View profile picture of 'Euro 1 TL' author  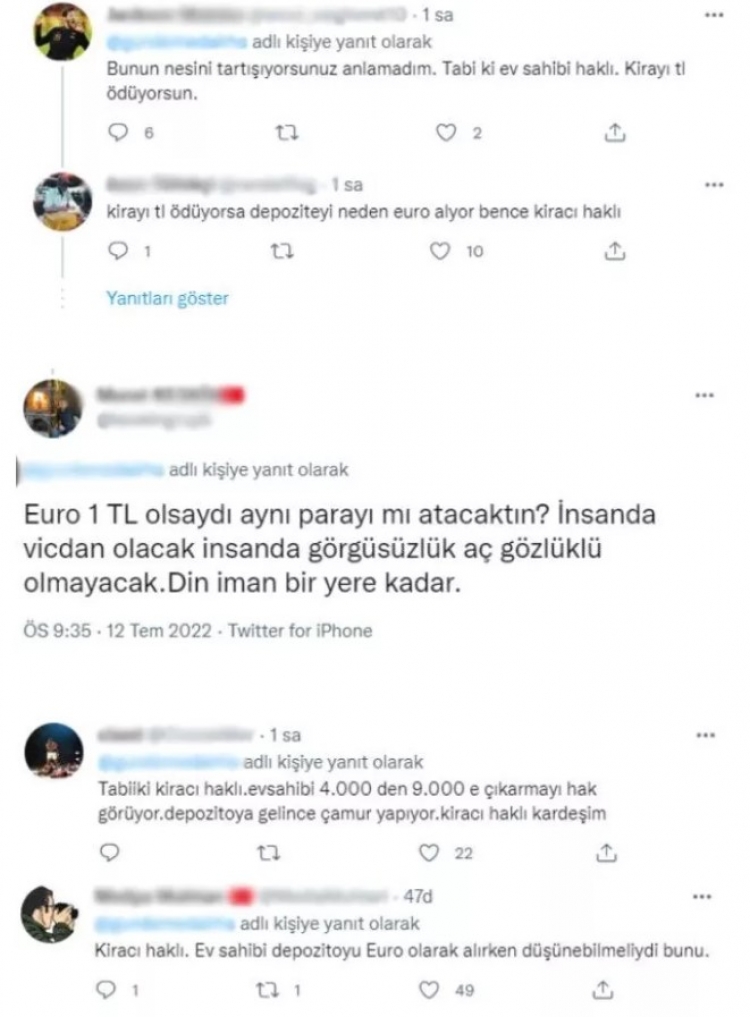[53, 409]
